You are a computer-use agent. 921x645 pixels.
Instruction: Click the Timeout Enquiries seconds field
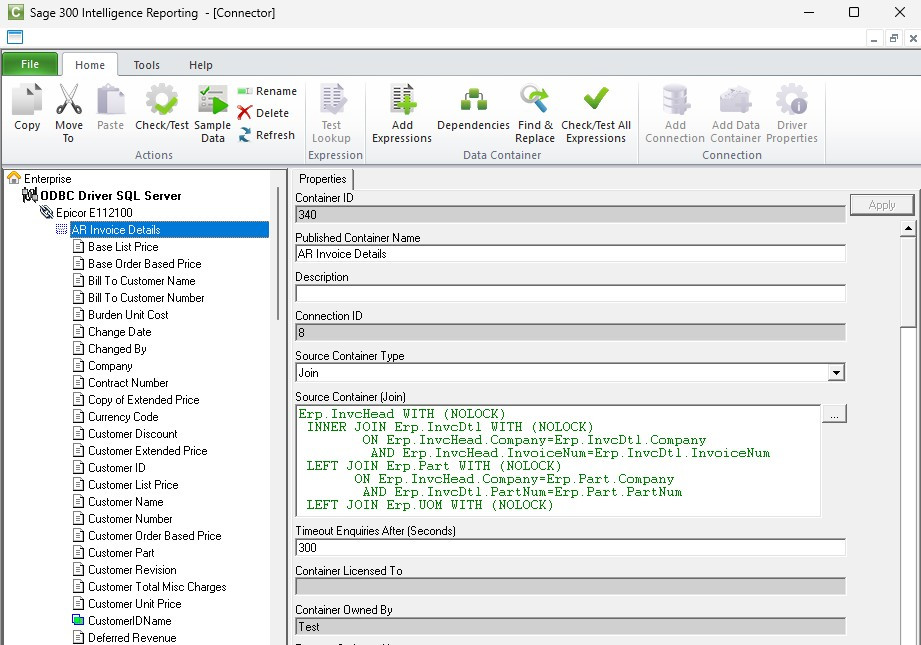(570, 547)
